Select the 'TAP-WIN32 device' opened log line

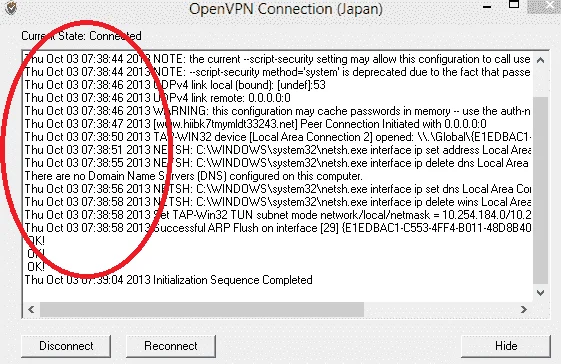278,137
